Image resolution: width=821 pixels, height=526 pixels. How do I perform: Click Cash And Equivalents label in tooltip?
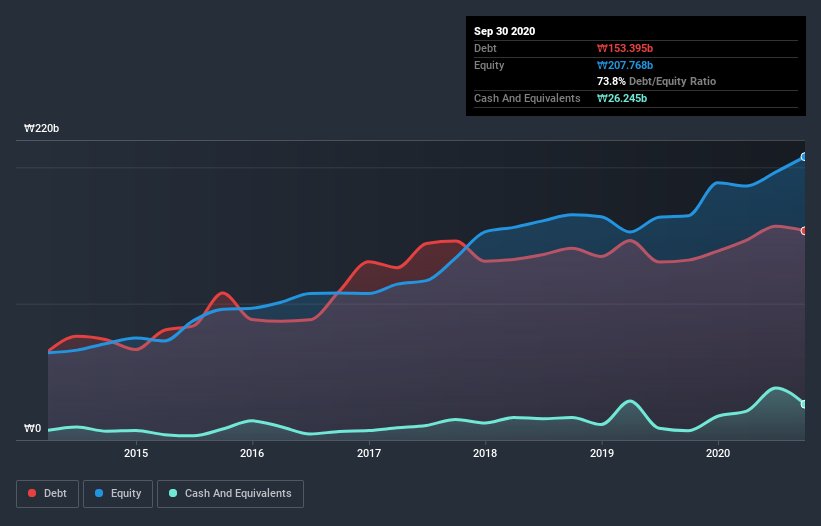(527, 98)
